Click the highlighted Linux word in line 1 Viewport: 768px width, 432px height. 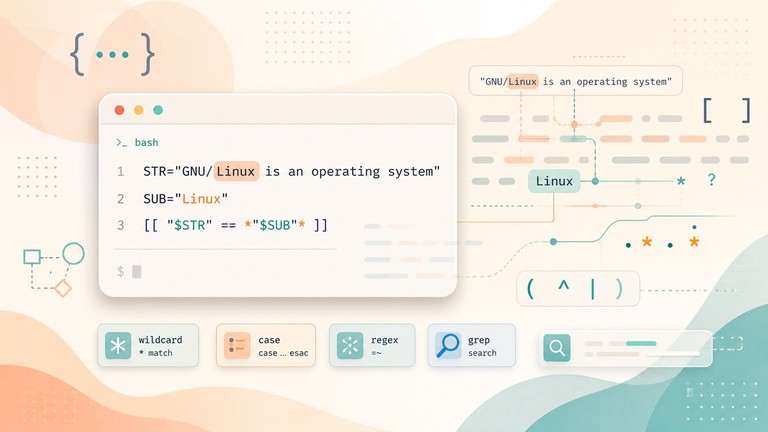click(236, 171)
